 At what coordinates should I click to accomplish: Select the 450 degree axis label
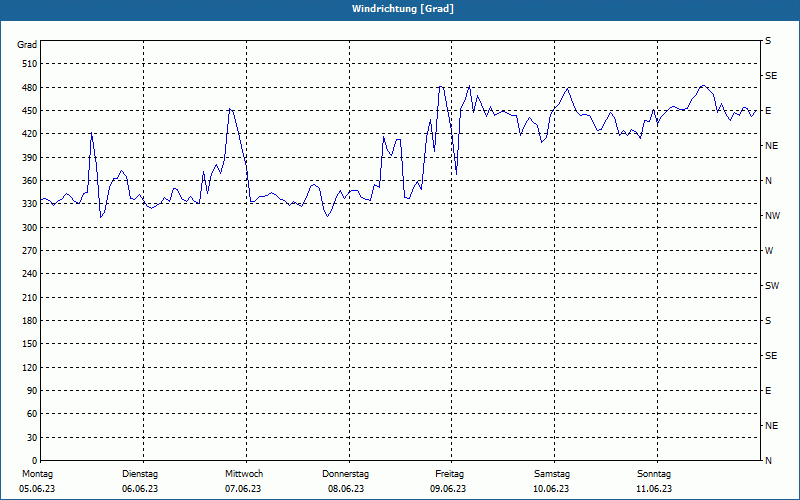(x=30, y=111)
